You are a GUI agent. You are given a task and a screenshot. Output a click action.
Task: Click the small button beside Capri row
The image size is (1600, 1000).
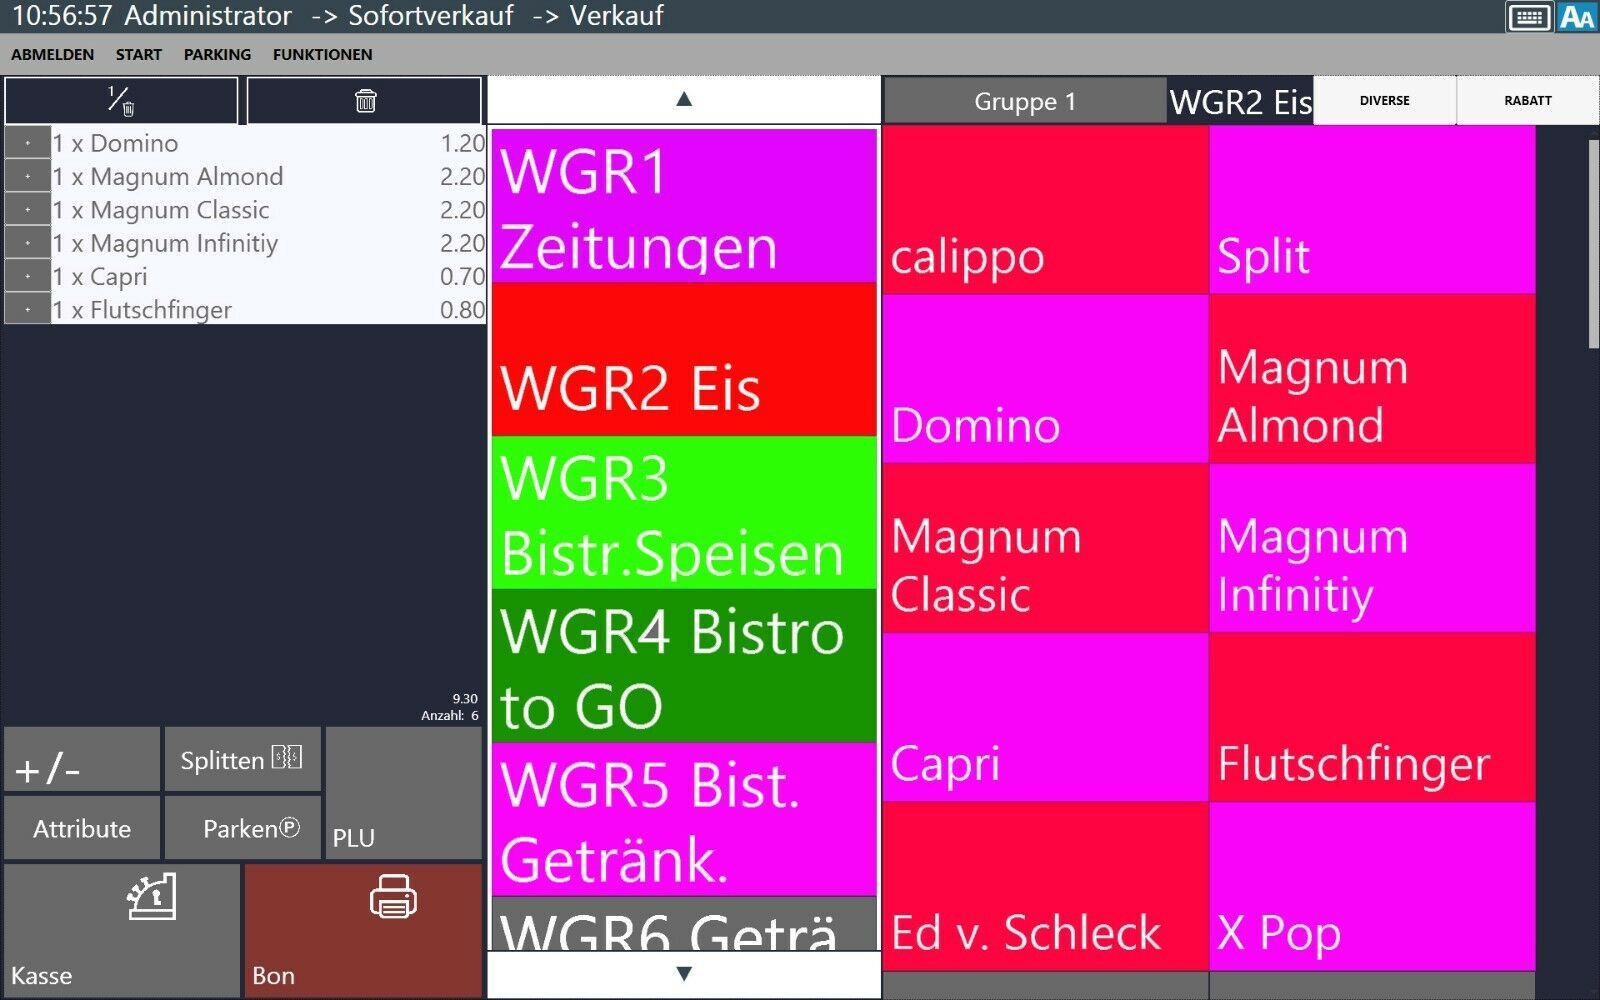(x=27, y=276)
